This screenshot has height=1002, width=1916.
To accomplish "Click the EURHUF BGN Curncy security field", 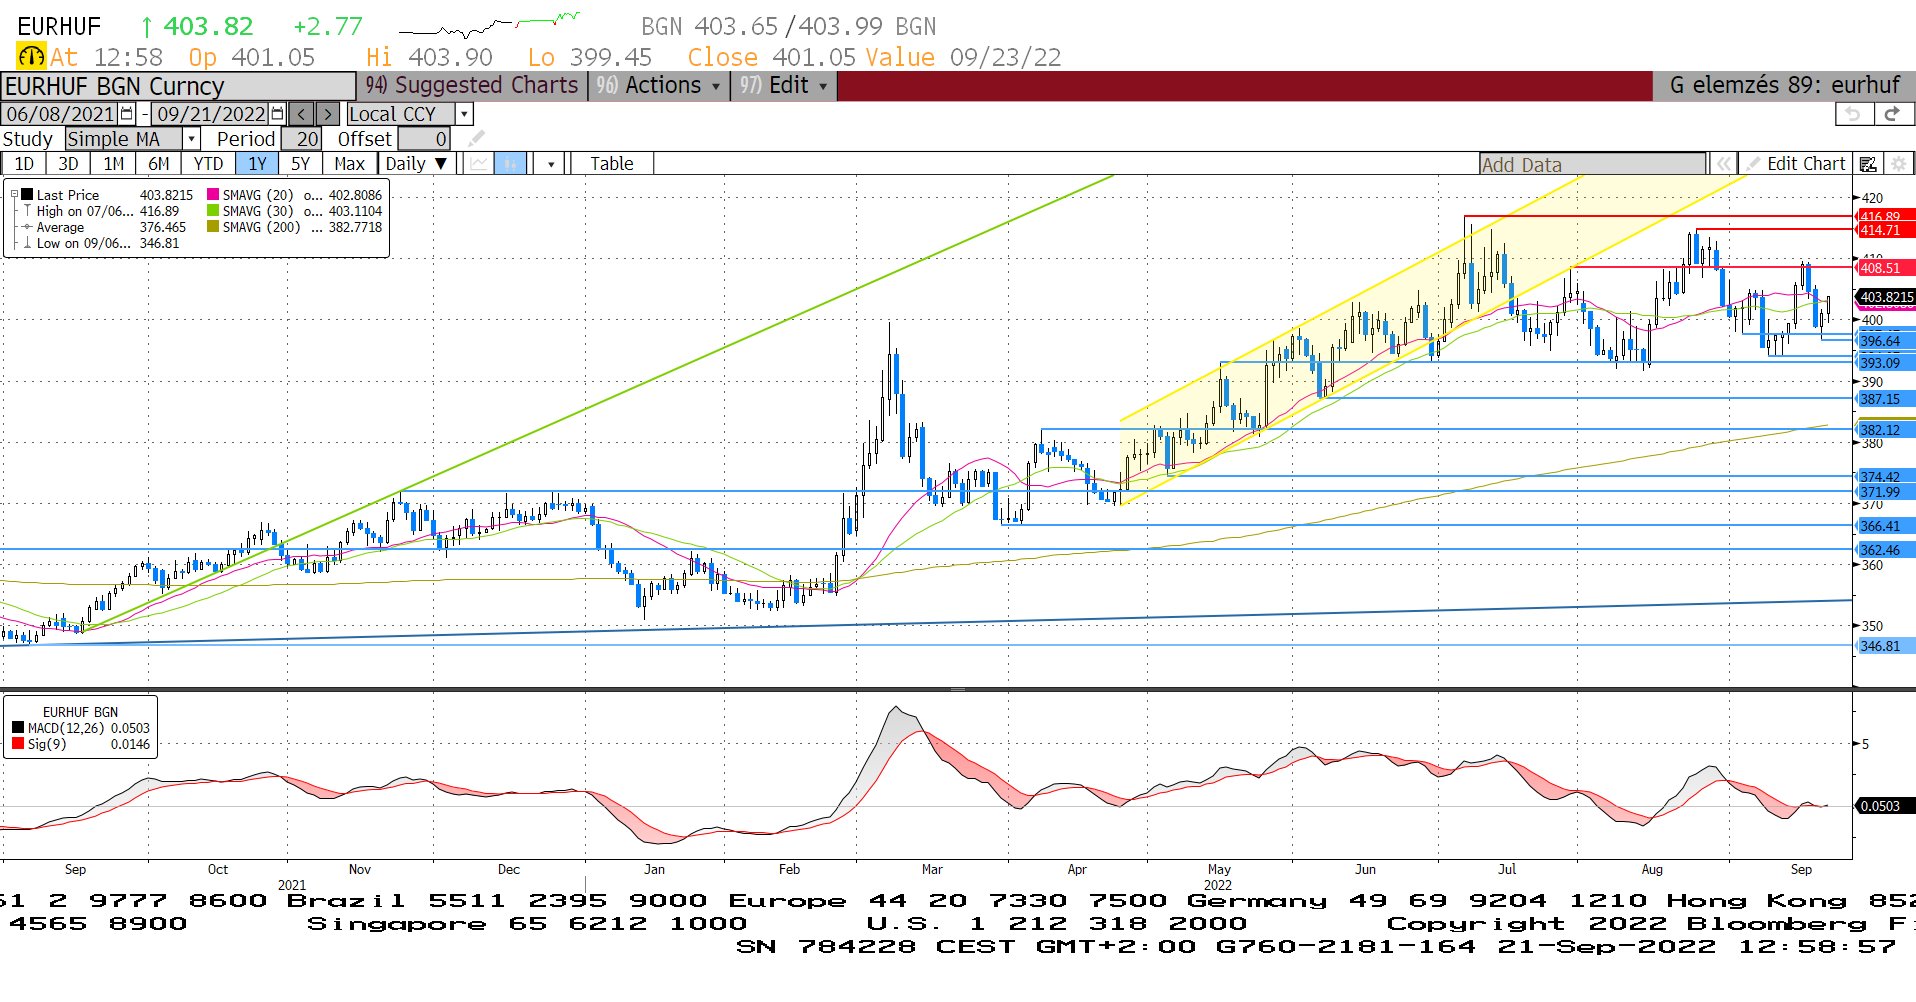I will pyautogui.click(x=178, y=86).
